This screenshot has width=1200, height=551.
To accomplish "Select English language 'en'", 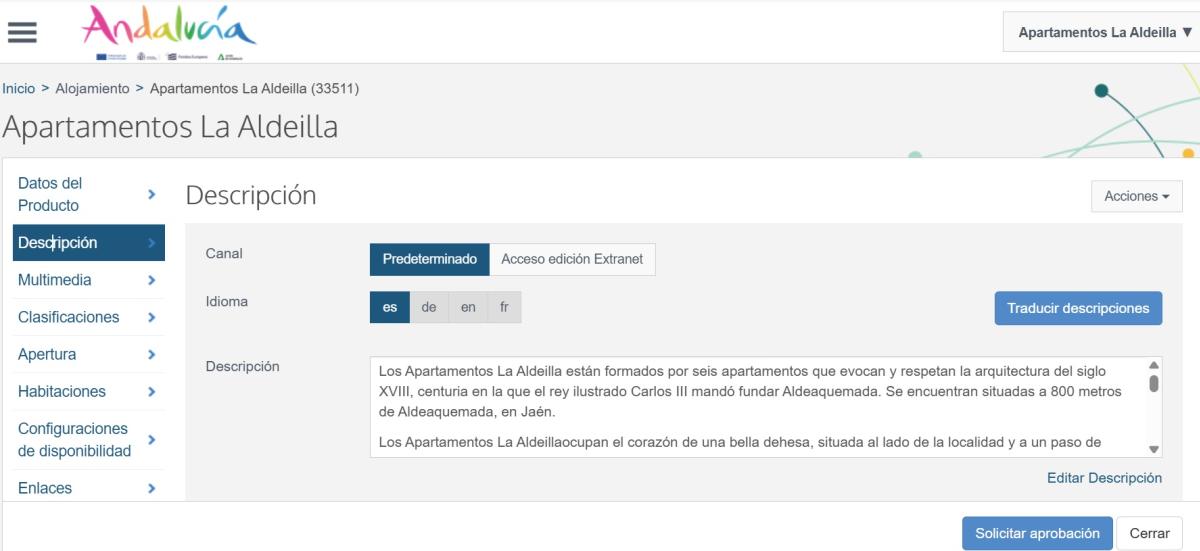I will [x=468, y=308].
